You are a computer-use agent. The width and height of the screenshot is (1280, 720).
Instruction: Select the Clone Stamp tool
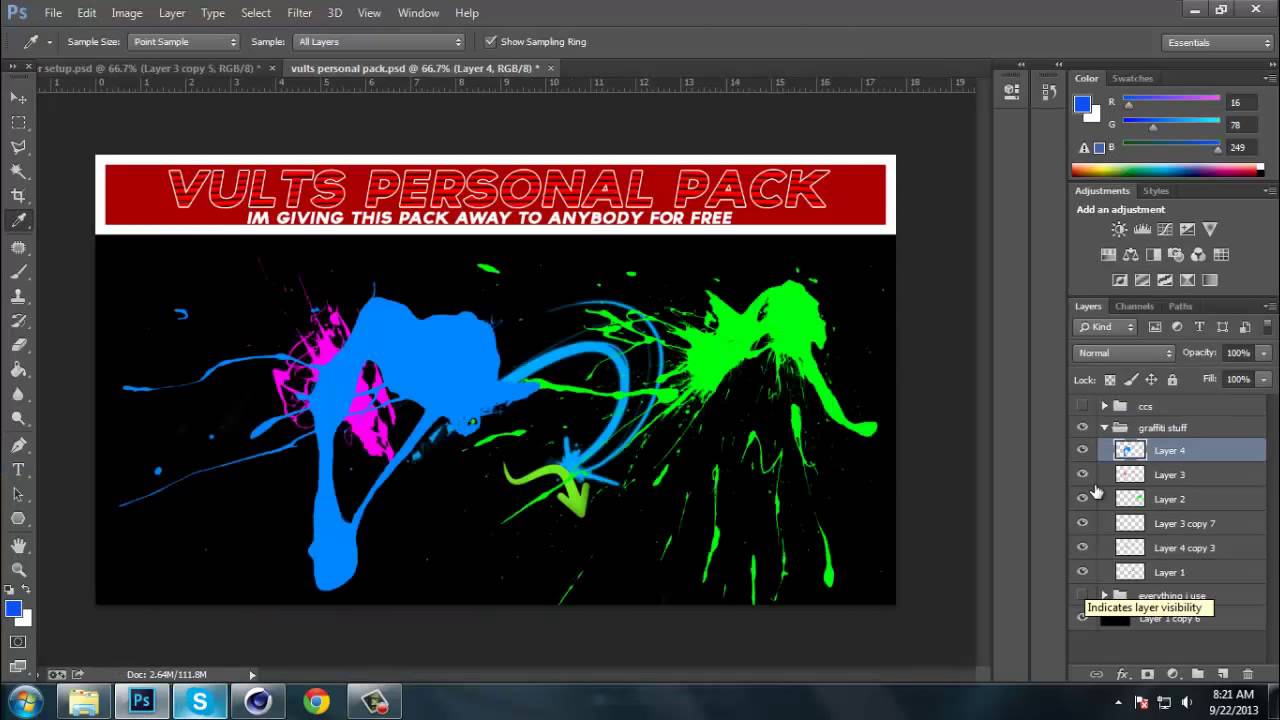click(x=18, y=296)
